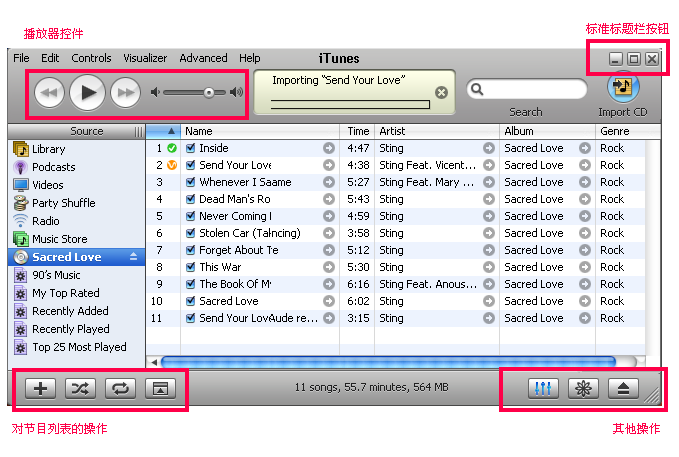Adjust the volume slider knob

(x=209, y=93)
